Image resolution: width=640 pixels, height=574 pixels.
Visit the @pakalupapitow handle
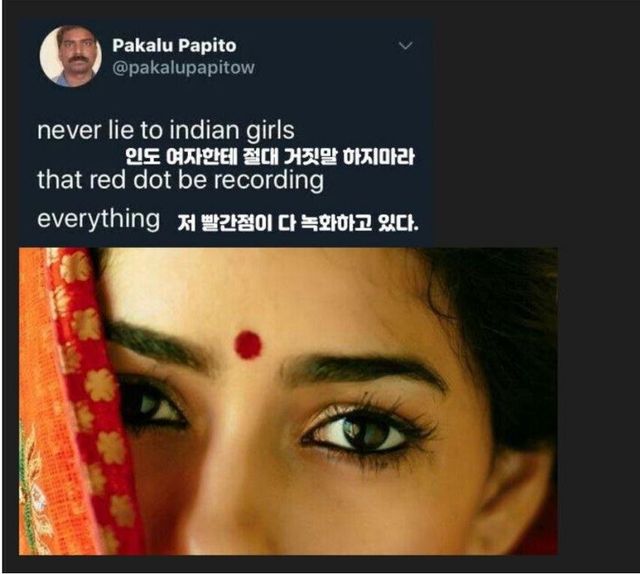click(183, 68)
